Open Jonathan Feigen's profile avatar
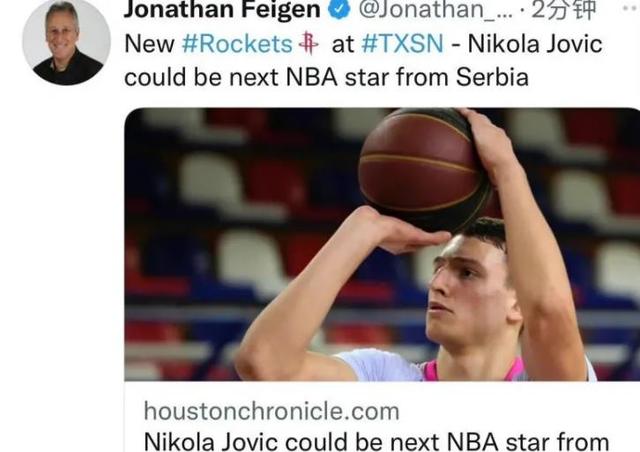Image resolution: width=640 pixels, height=452 pixels. pos(66,42)
